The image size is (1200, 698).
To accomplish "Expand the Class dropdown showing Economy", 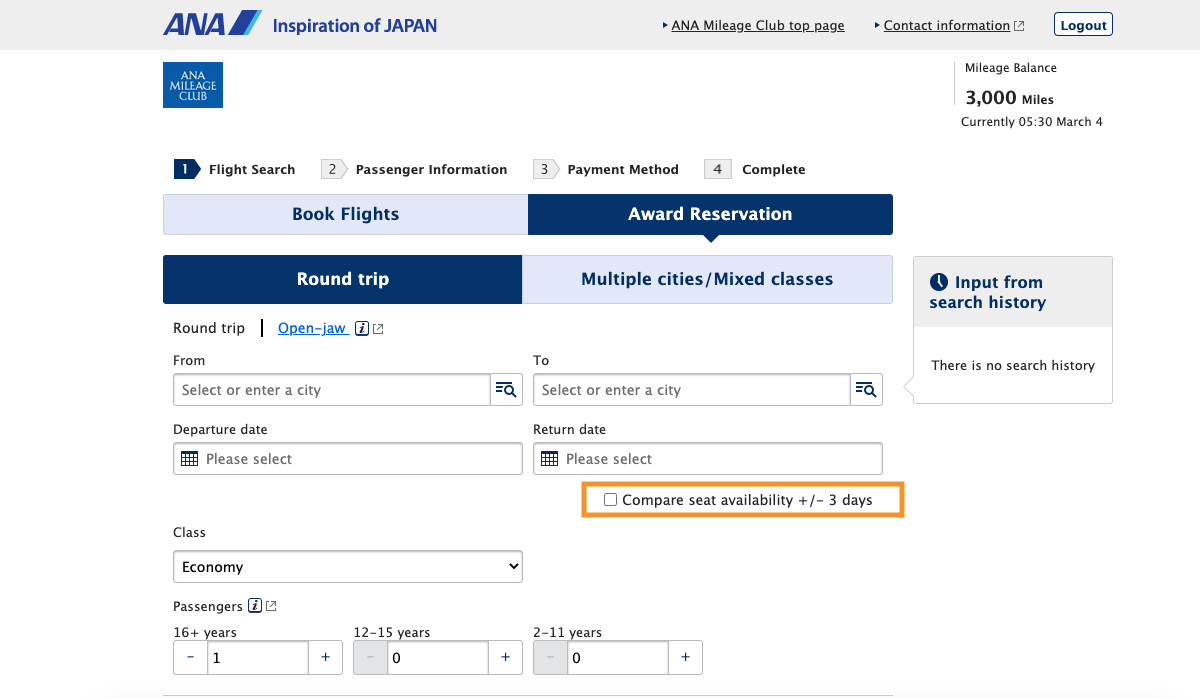I will (x=347, y=567).
